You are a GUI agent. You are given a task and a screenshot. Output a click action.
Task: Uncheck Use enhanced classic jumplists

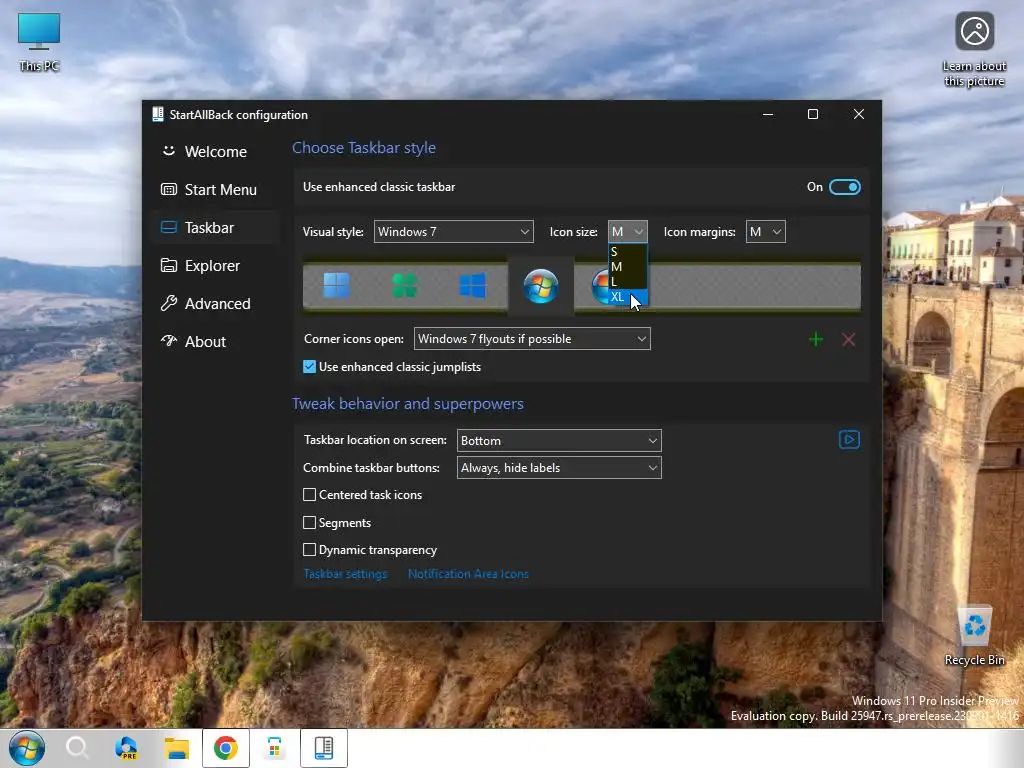pos(310,367)
